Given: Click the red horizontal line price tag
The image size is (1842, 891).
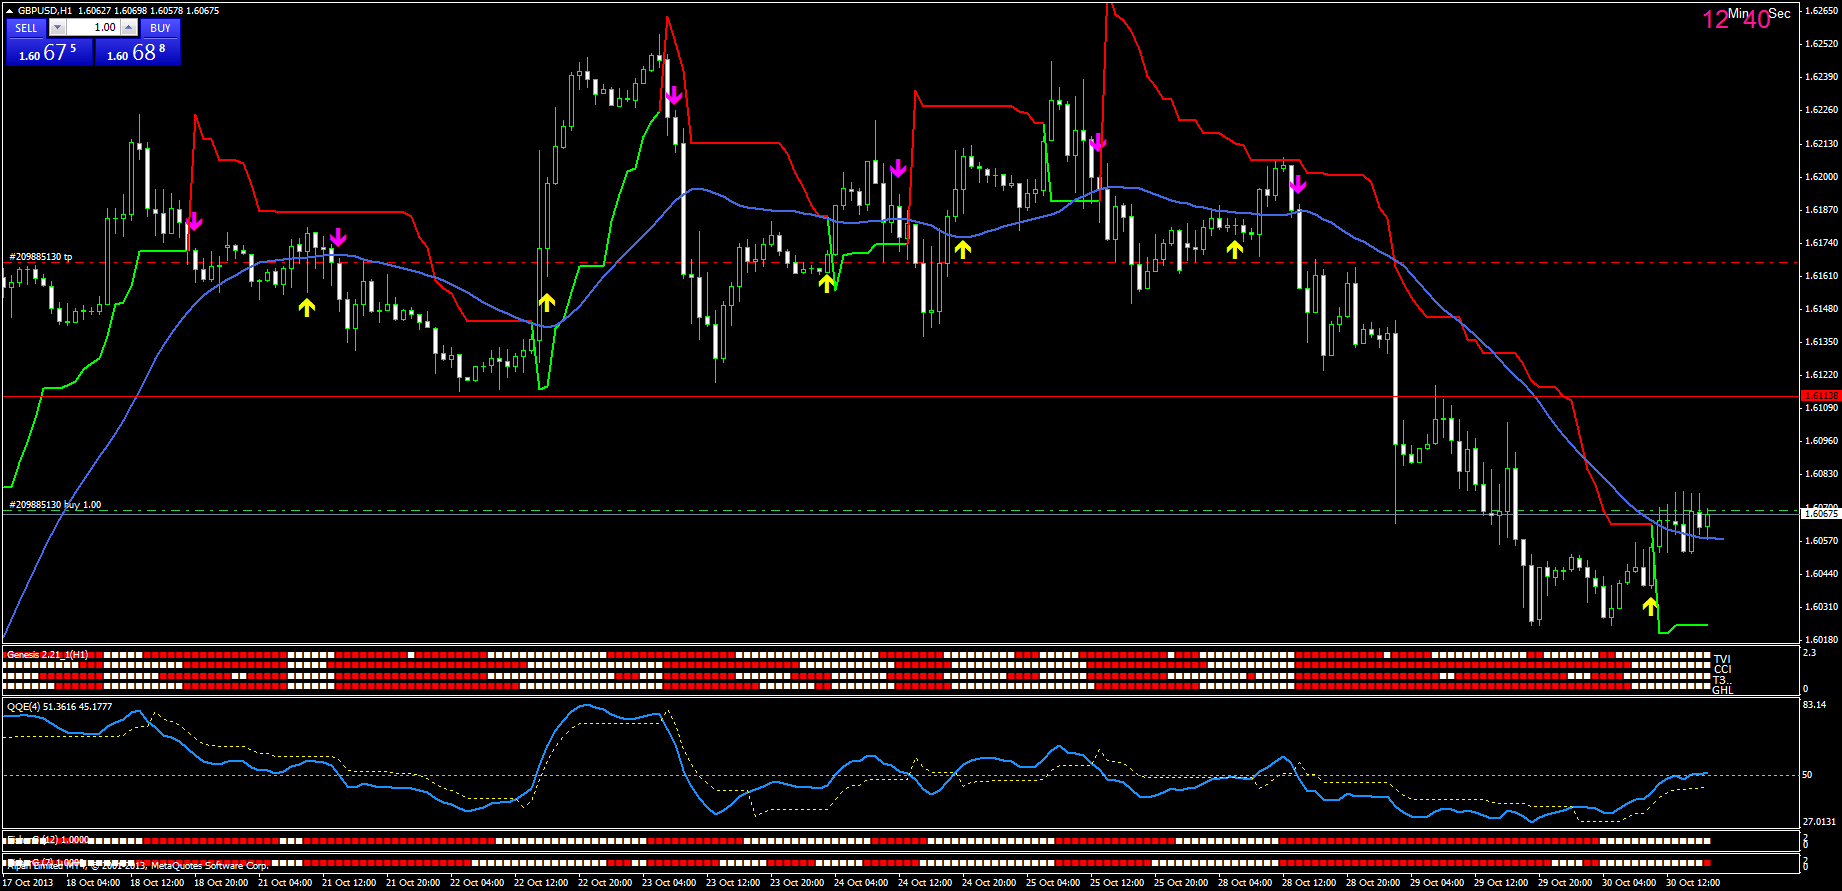Looking at the screenshot, I should 1820,396.
